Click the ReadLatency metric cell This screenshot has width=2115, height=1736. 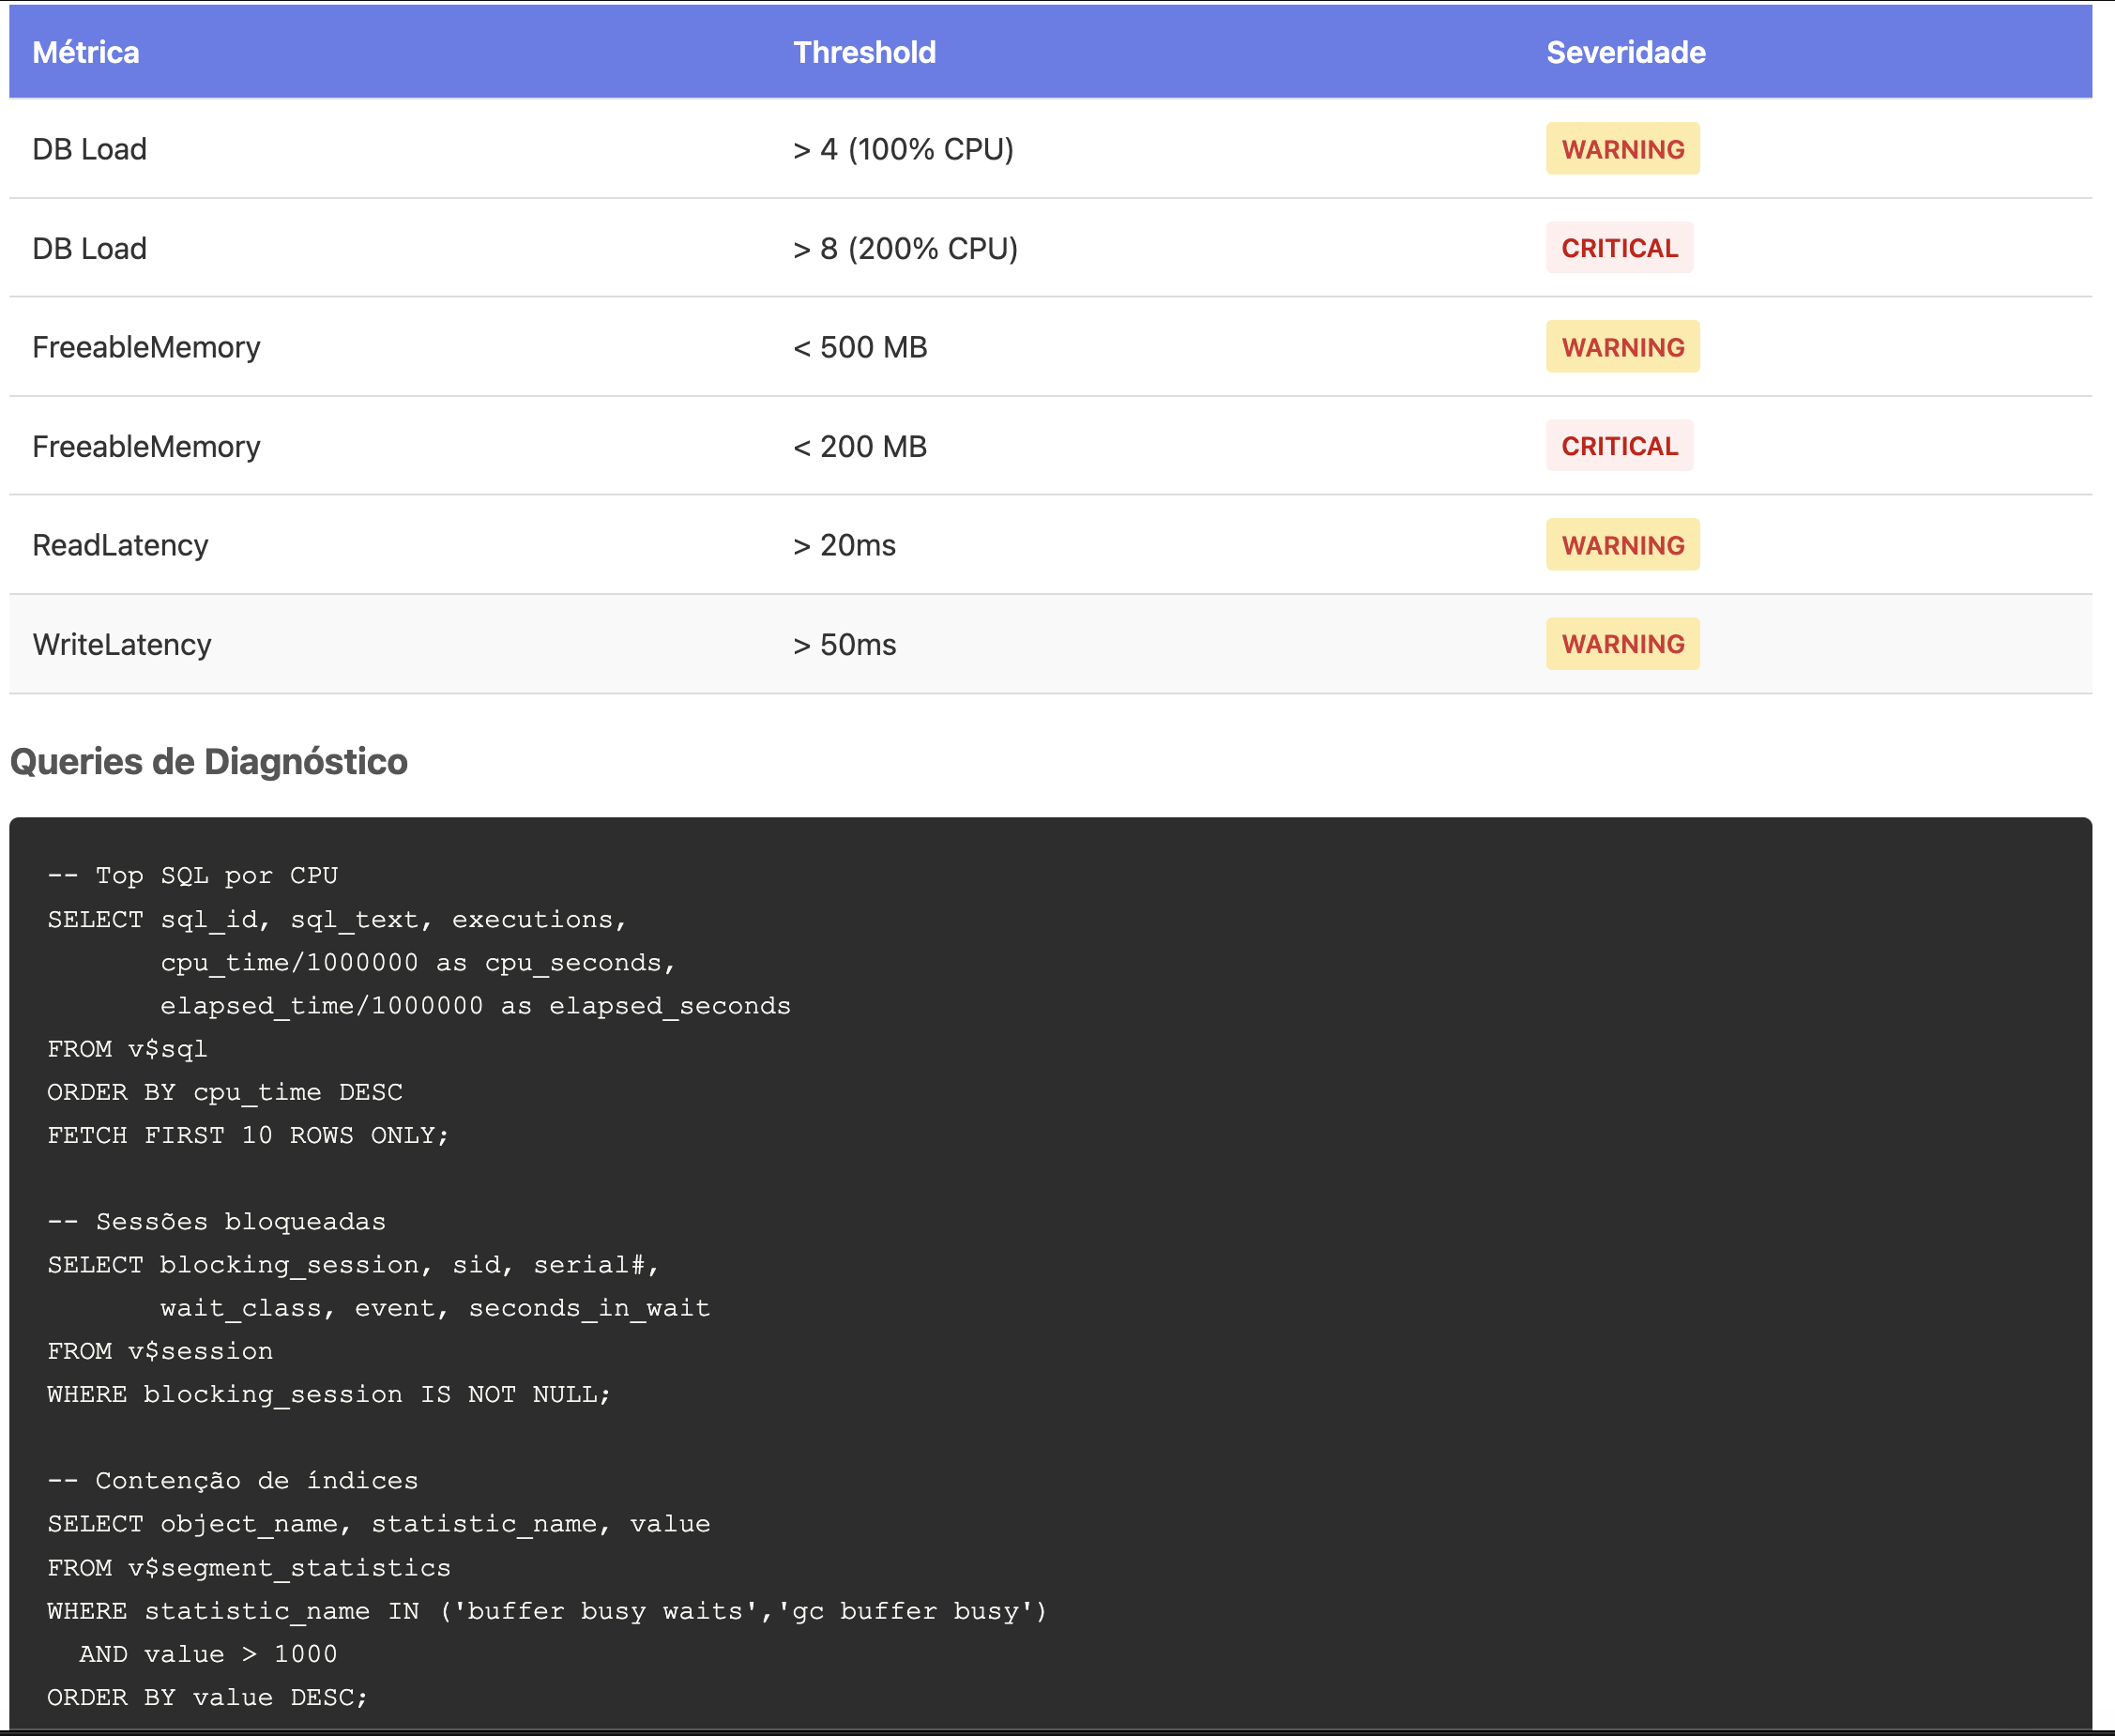[x=120, y=545]
